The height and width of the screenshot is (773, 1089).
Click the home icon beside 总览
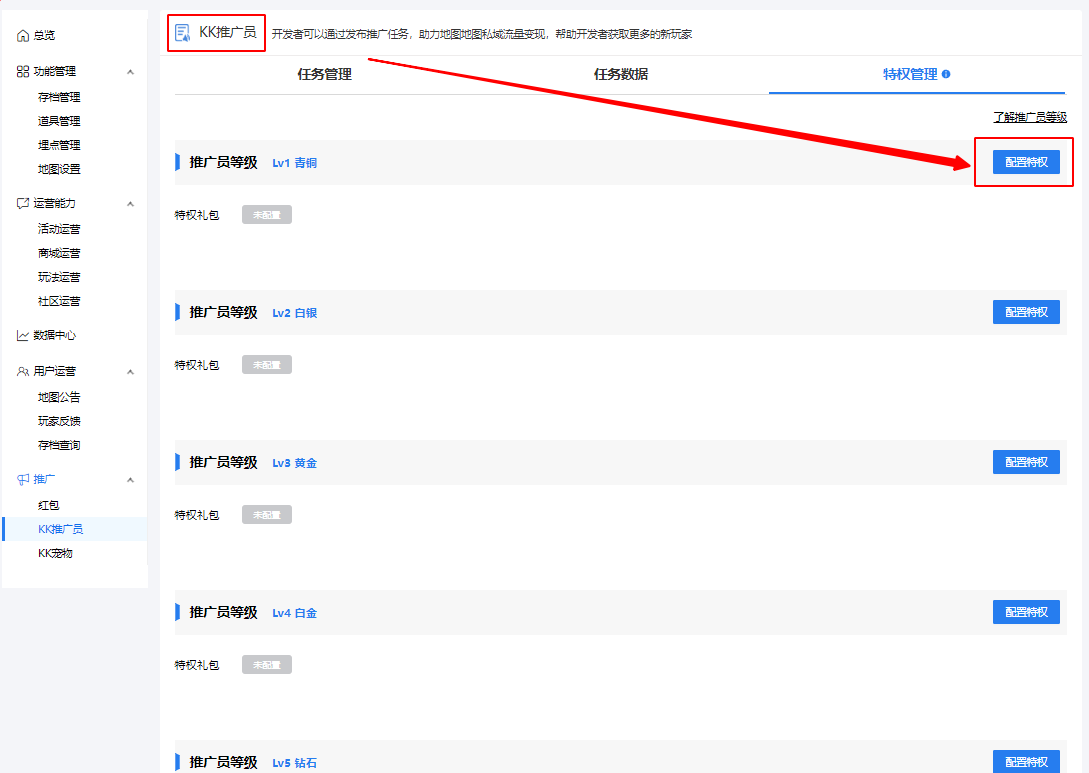tap(23, 35)
